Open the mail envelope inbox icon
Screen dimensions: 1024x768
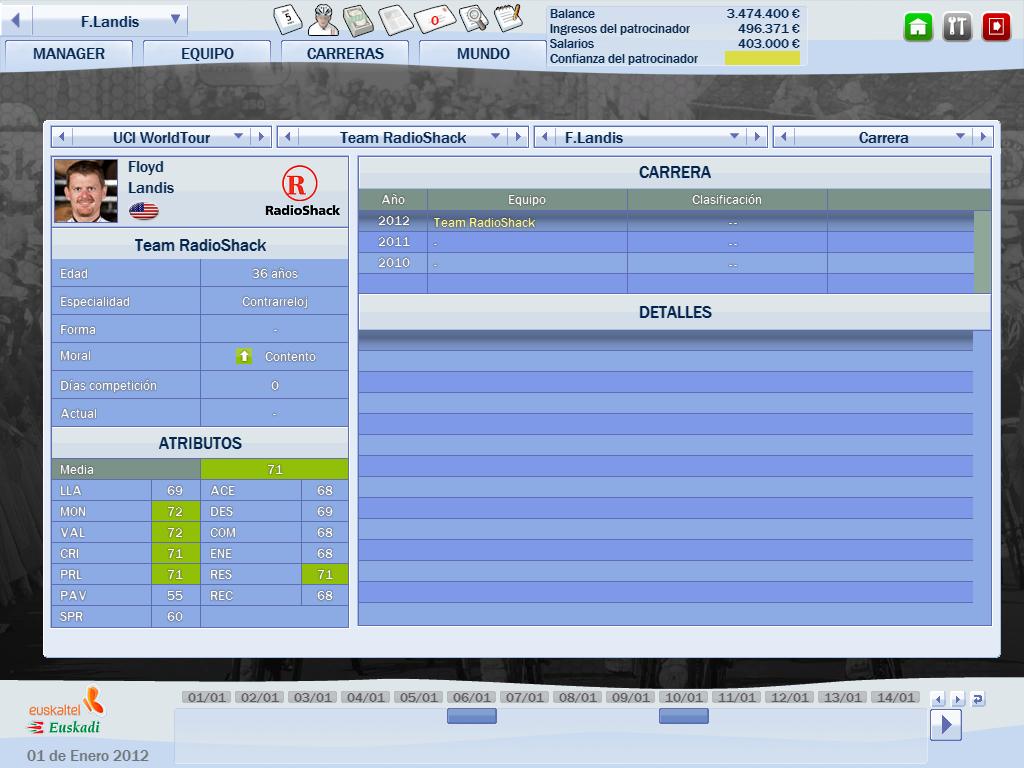click(435, 18)
